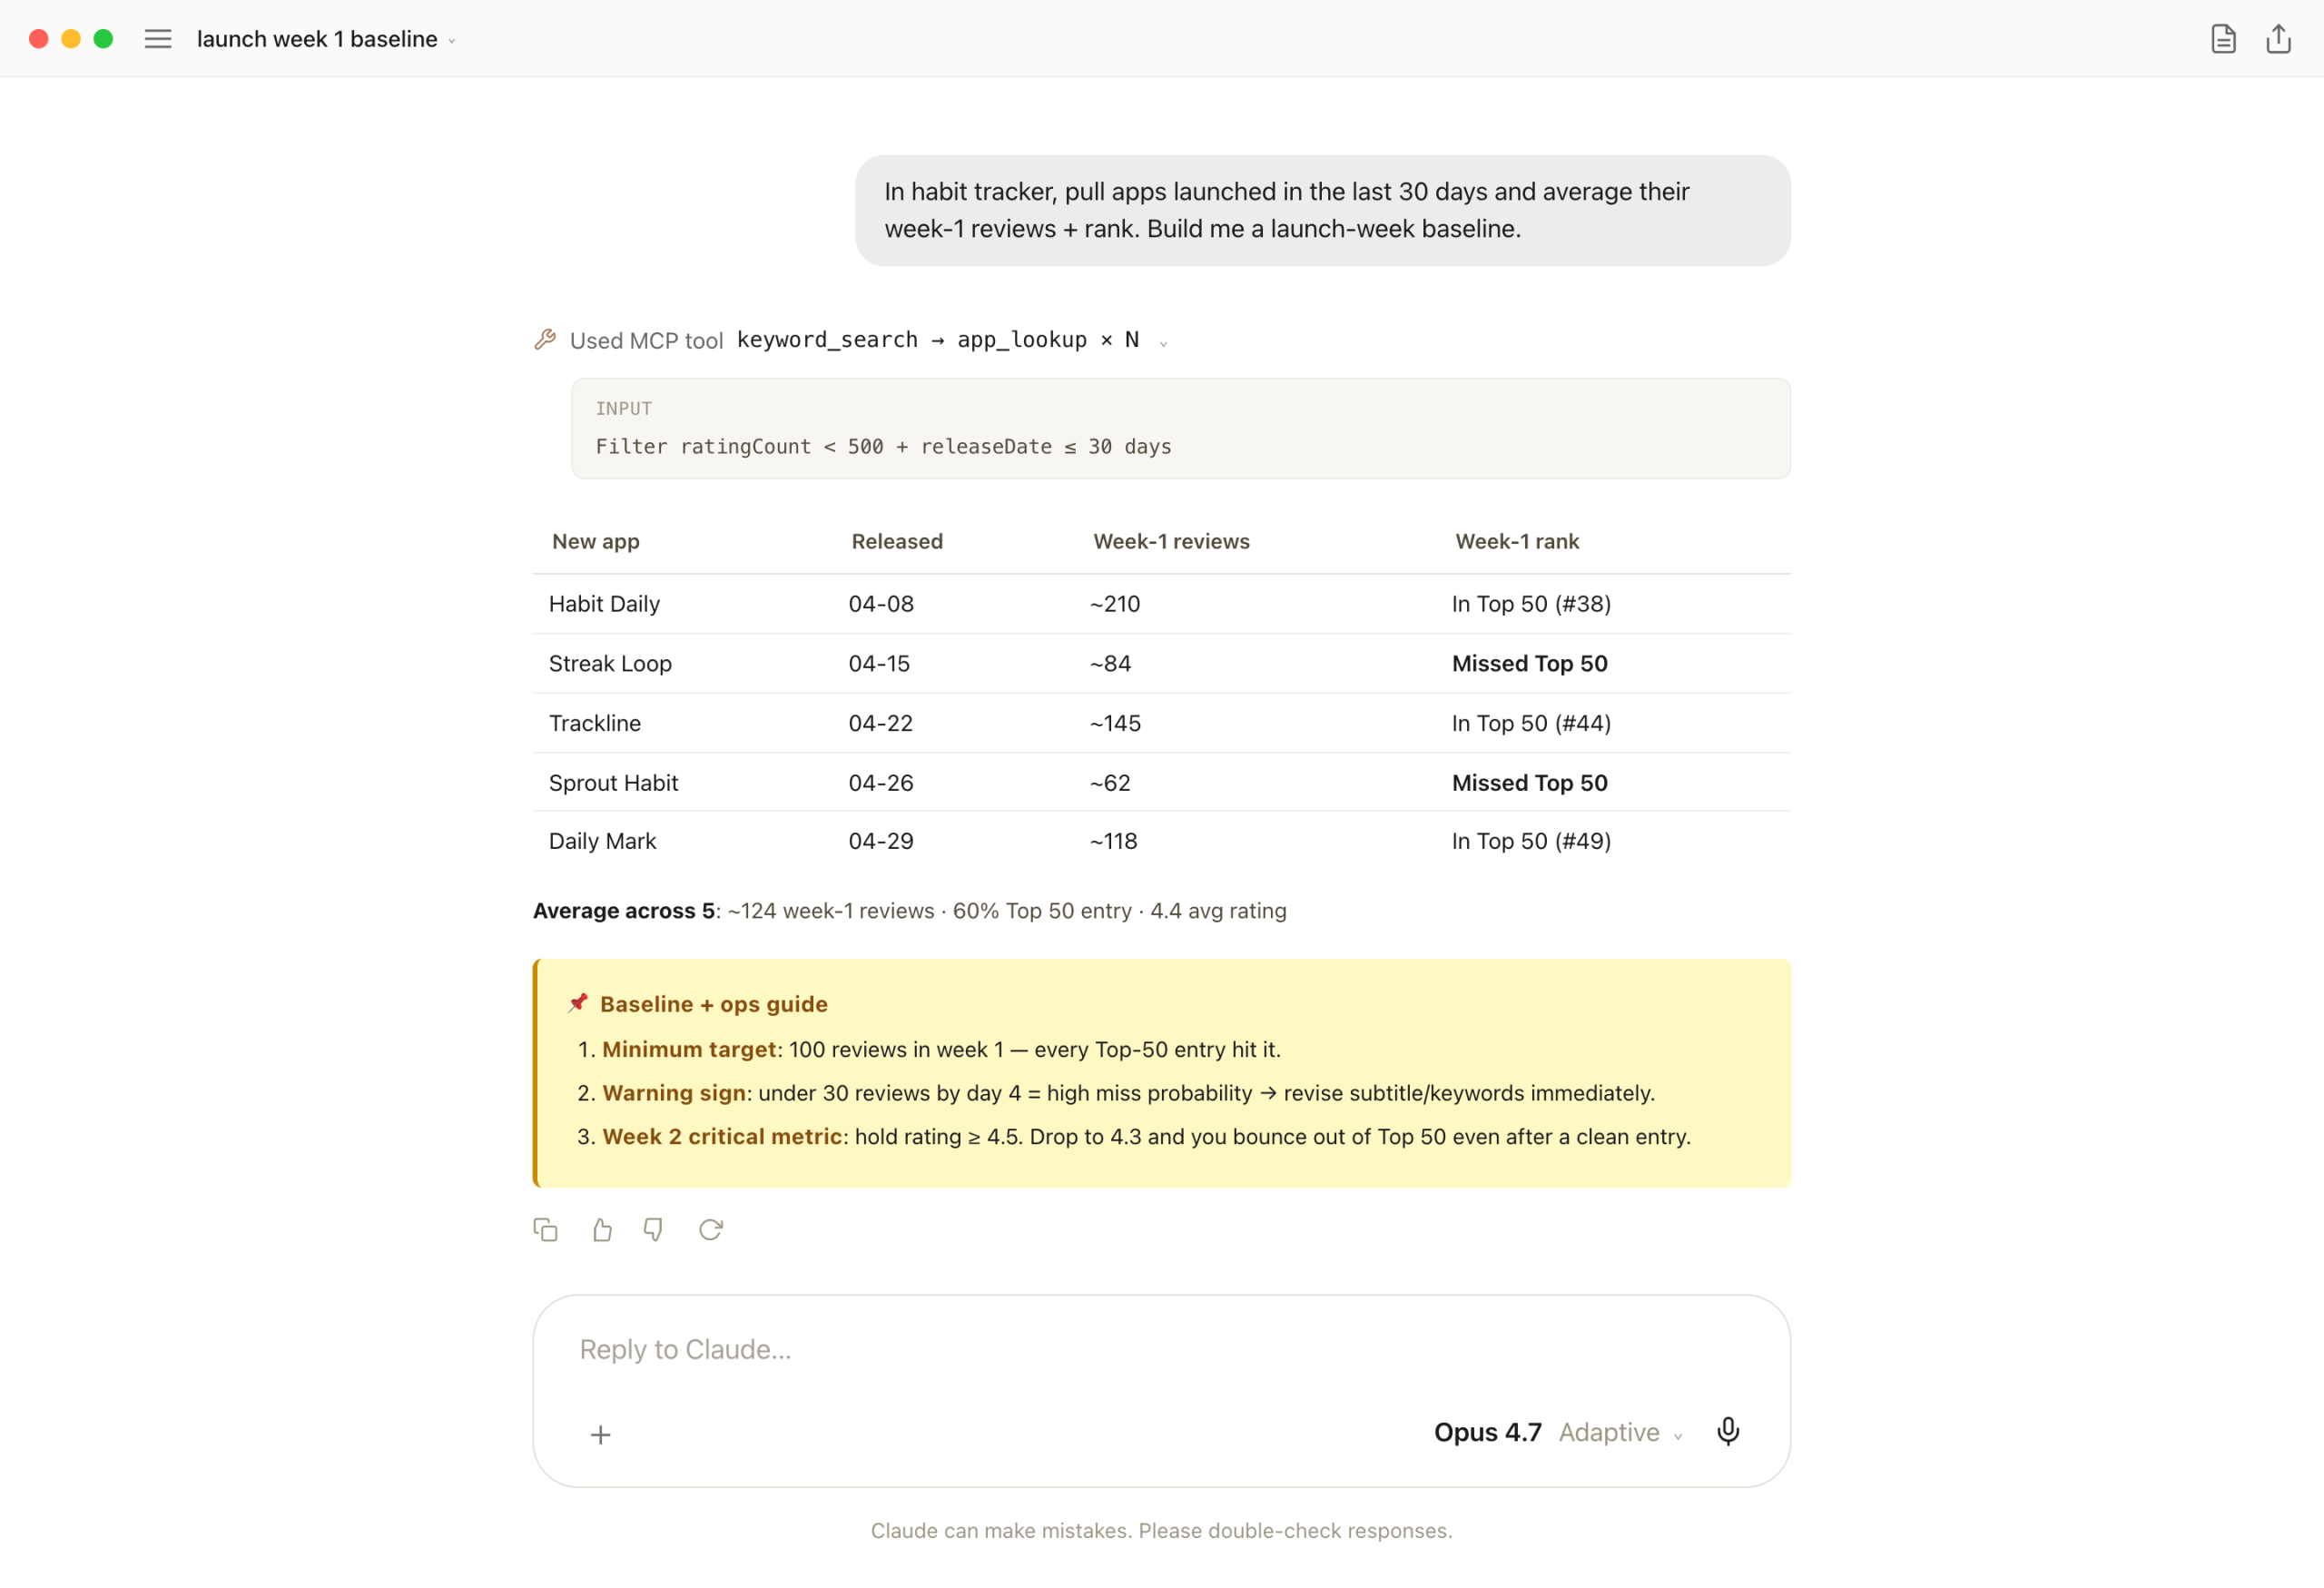Click the 'Week-1 reviews' column header
This screenshot has height=1588, width=2324.
[x=1171, y=541]
